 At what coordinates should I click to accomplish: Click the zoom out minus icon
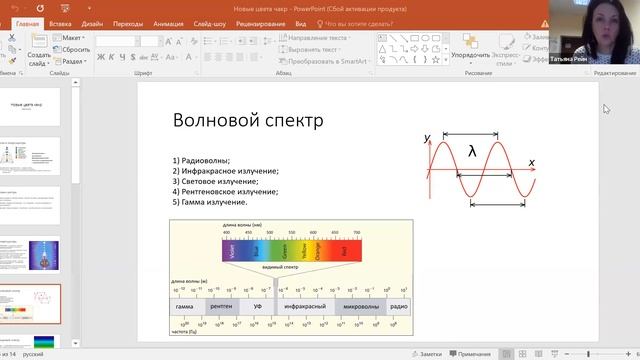tap(567, 354)
